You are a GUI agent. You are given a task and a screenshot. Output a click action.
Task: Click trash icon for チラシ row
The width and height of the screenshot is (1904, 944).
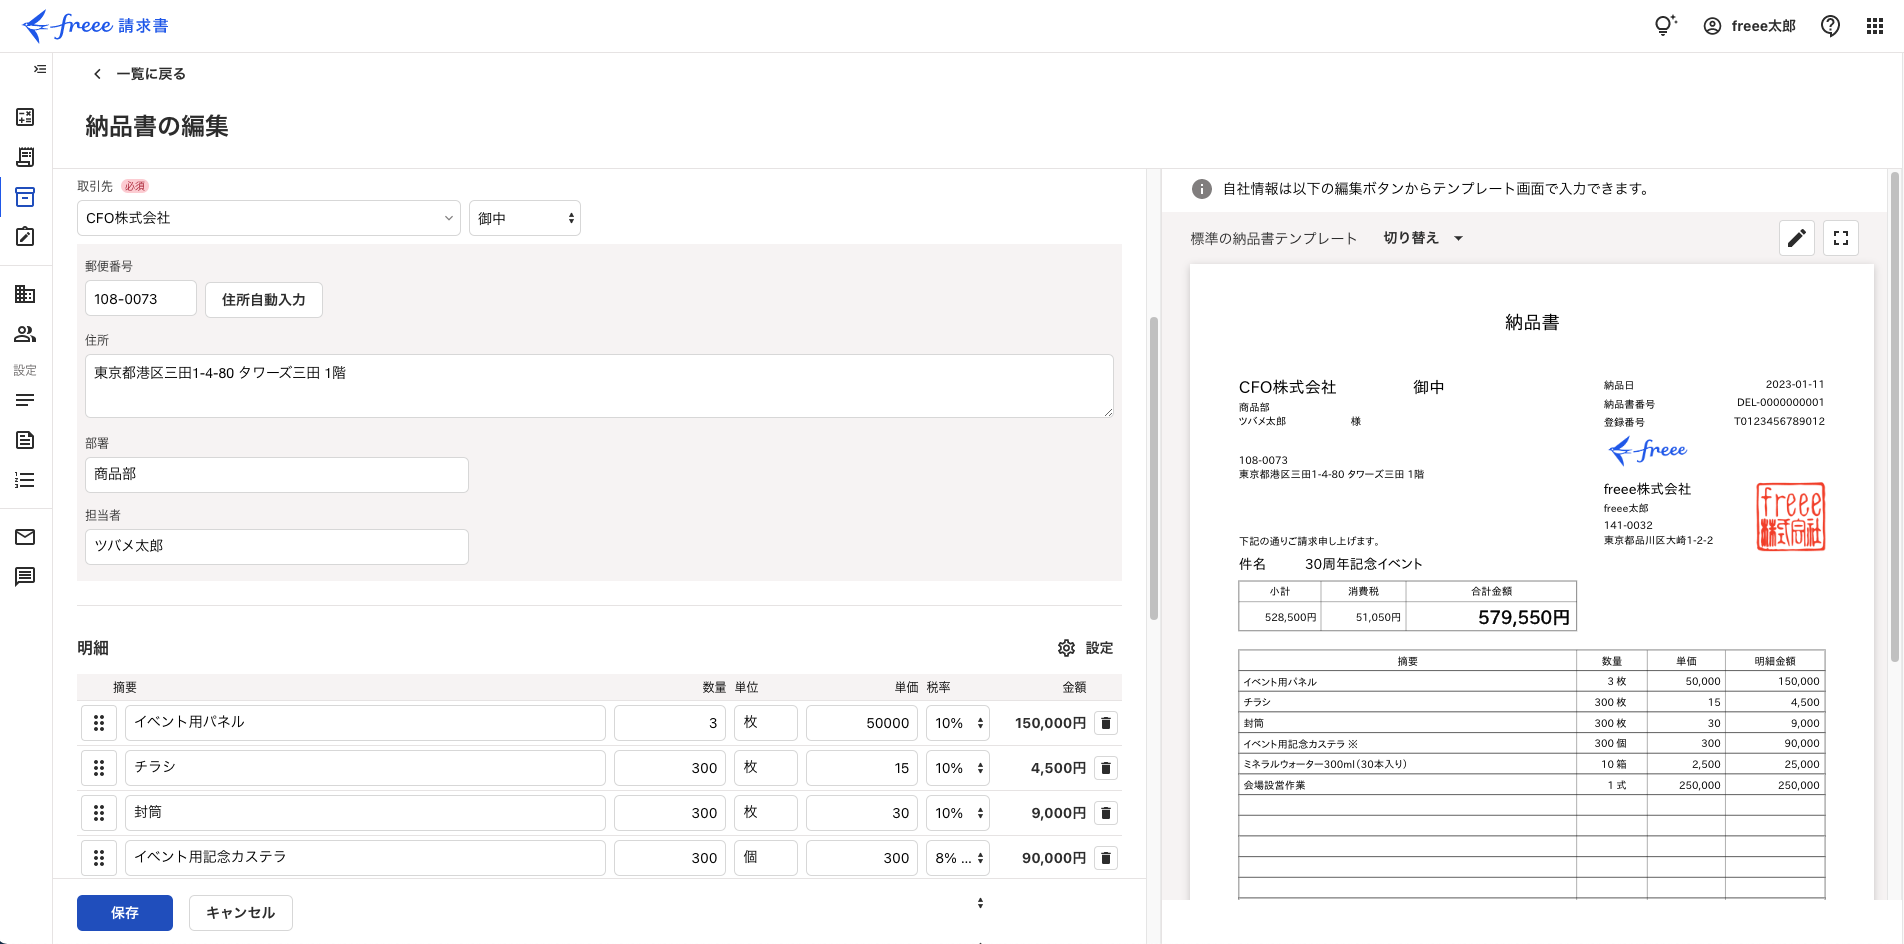pos(1105,768)
